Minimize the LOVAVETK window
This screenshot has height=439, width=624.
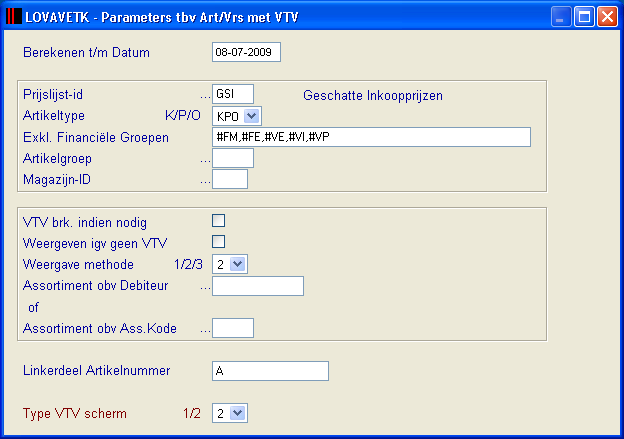[x=561, y=17]
